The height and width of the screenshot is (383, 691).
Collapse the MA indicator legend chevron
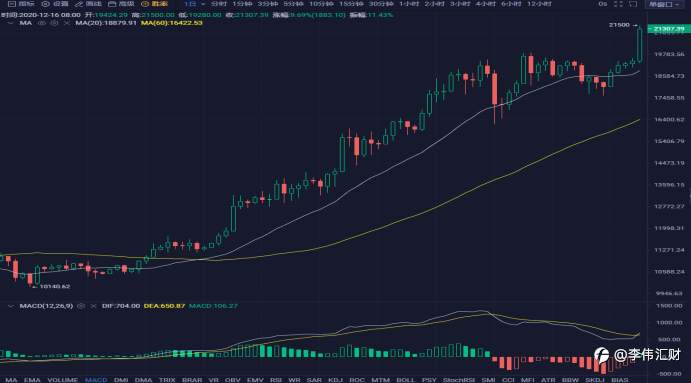click(11, 23)
